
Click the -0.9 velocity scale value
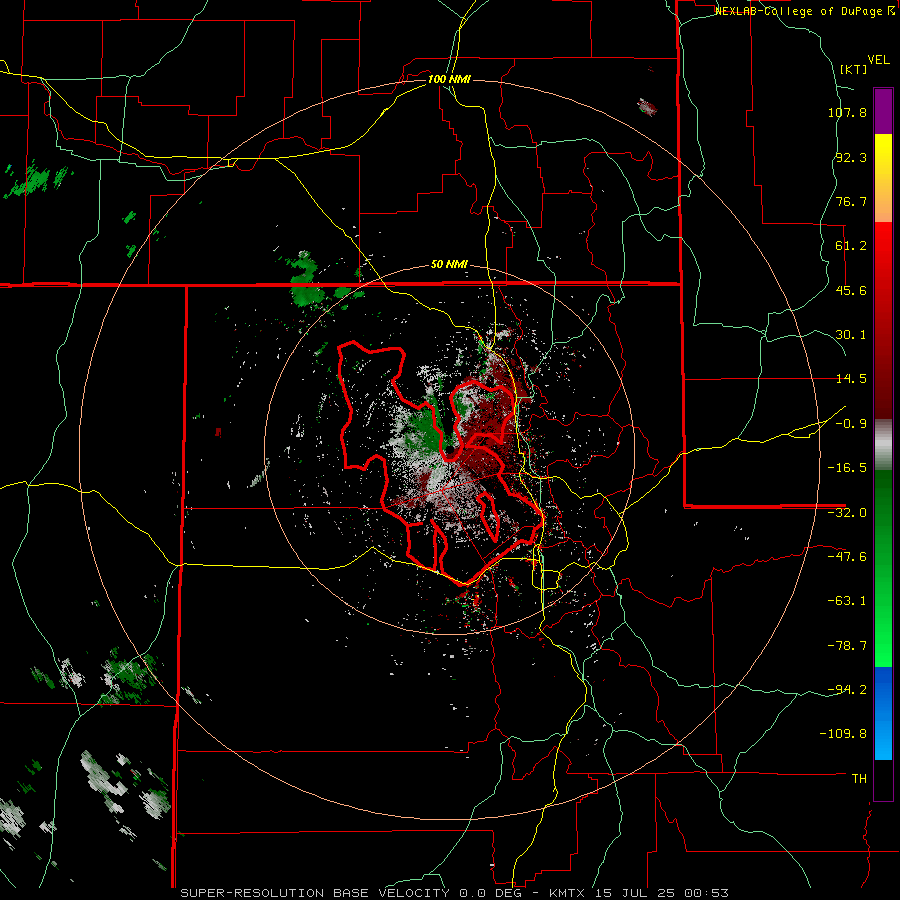(851, 424)
